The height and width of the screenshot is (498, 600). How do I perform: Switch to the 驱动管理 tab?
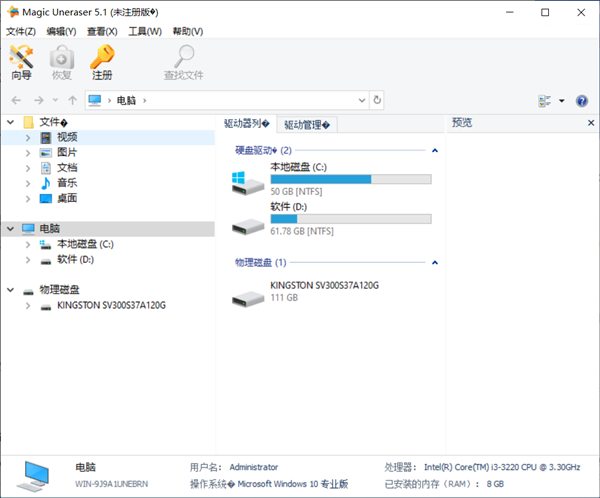pos(310,125)
